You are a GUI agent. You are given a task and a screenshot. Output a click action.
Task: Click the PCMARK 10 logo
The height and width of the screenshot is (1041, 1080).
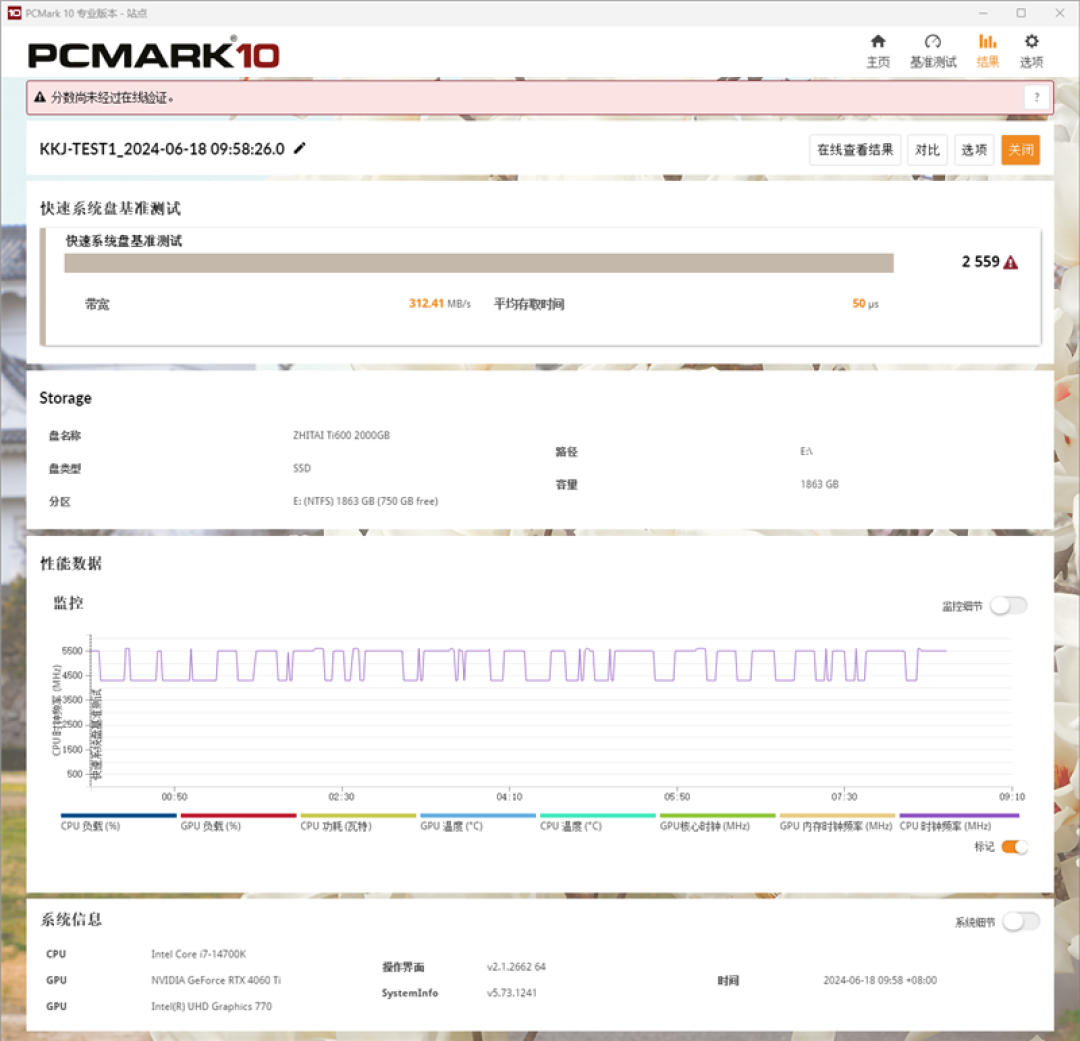coord(154,54)
